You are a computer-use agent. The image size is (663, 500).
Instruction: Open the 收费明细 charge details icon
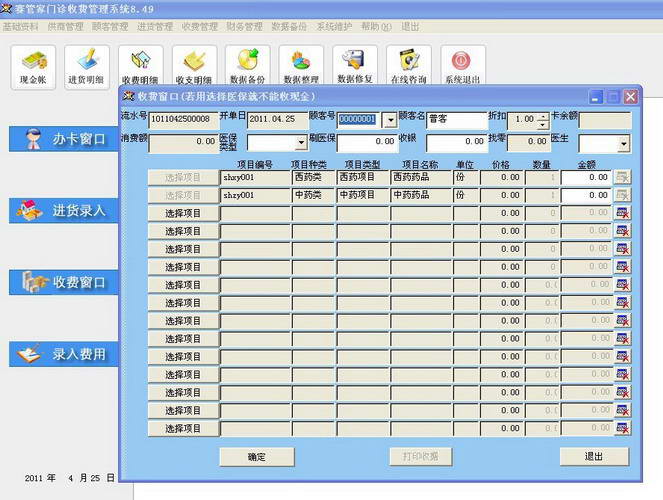coord(140,67)
